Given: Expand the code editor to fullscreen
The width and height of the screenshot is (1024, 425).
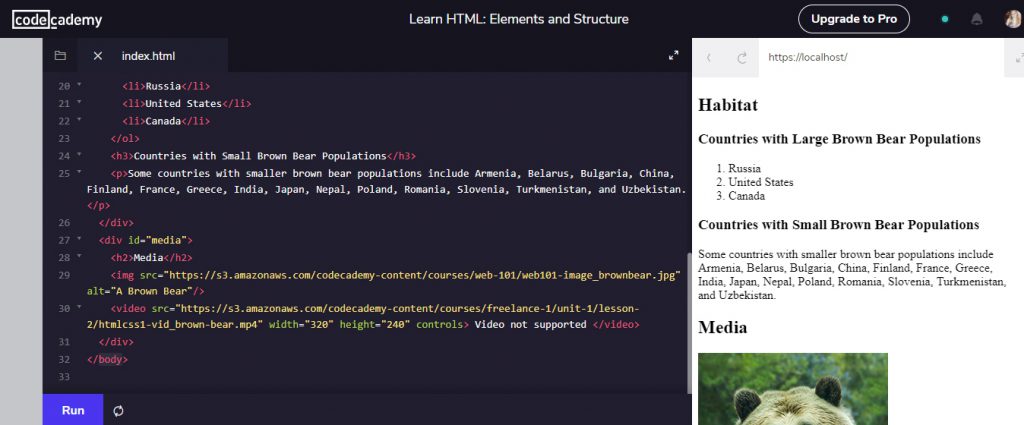Looking at the screenshot, I should tap(673, 56).
